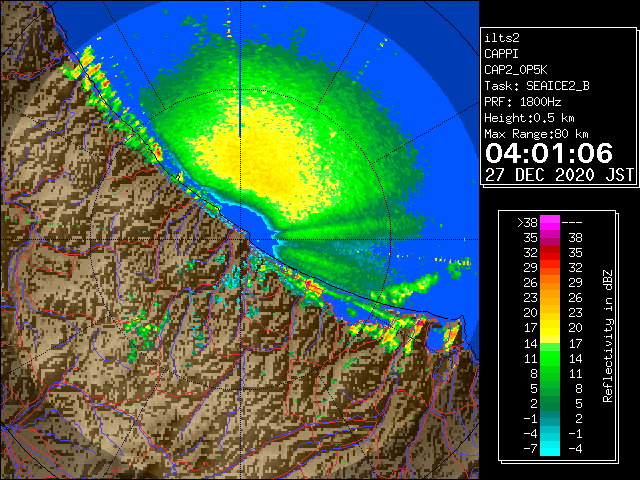This screenshot has width=640, height=480.
Task: Click the 'CAPPI' product label
Action: (501, 54)
